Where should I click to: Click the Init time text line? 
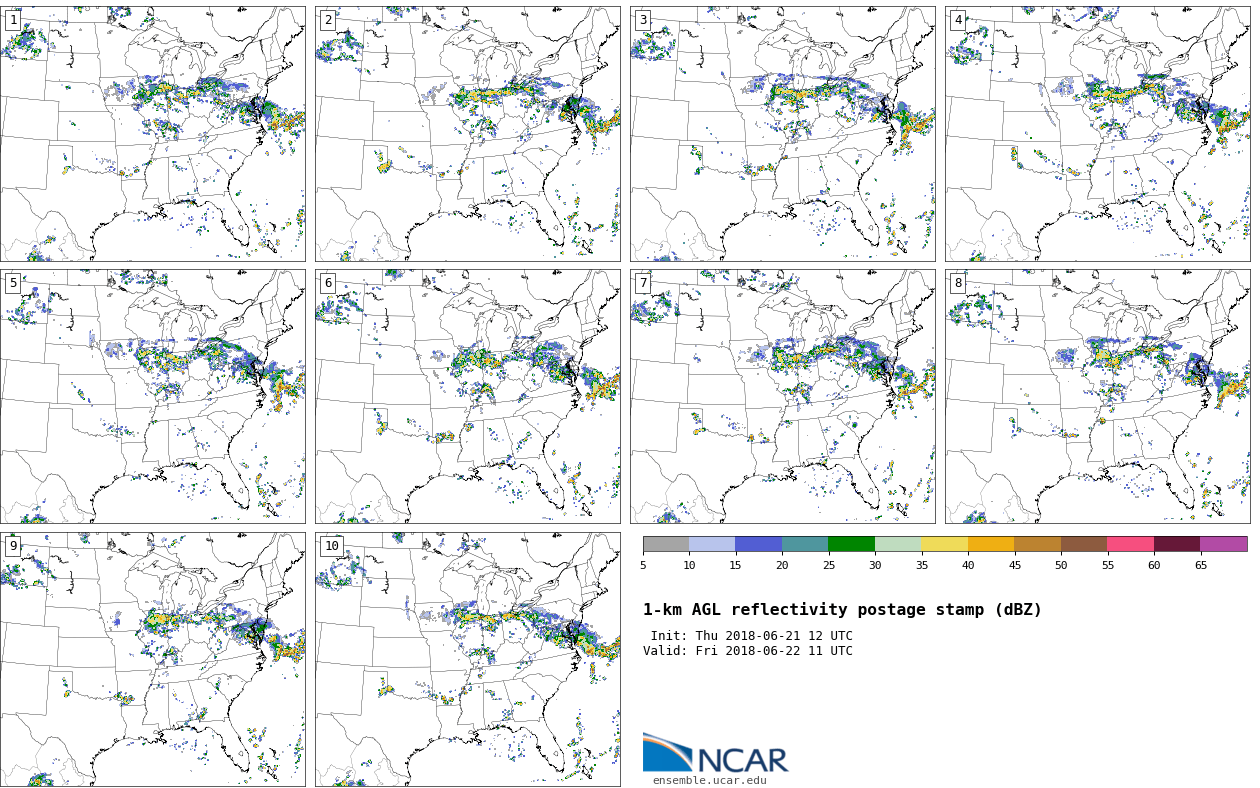[x=751, y=636]
